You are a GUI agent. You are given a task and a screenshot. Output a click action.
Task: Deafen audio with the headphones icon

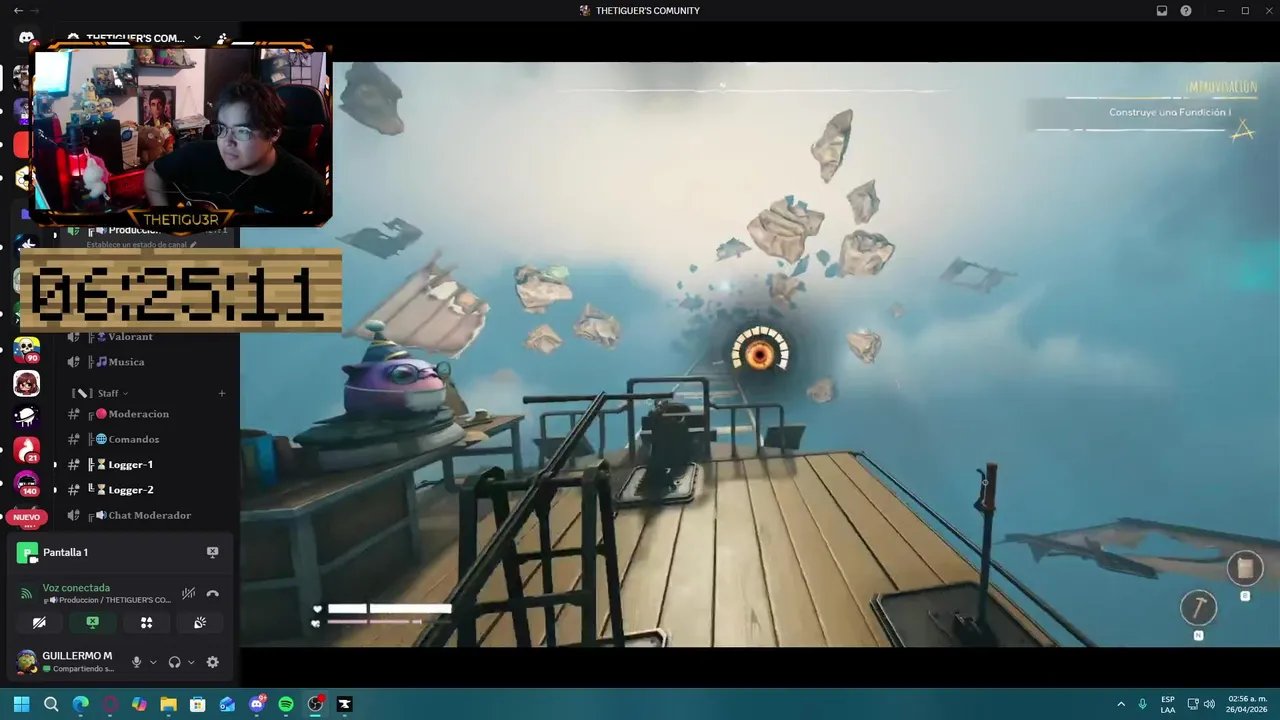coord(175,662)
